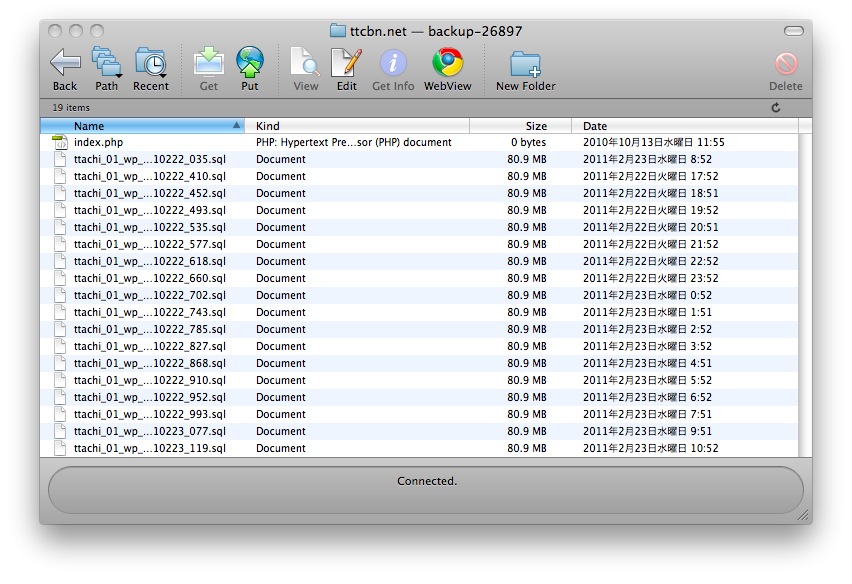Click the Put upload icon
The image size is (852, 584).
tap(249, 64)
